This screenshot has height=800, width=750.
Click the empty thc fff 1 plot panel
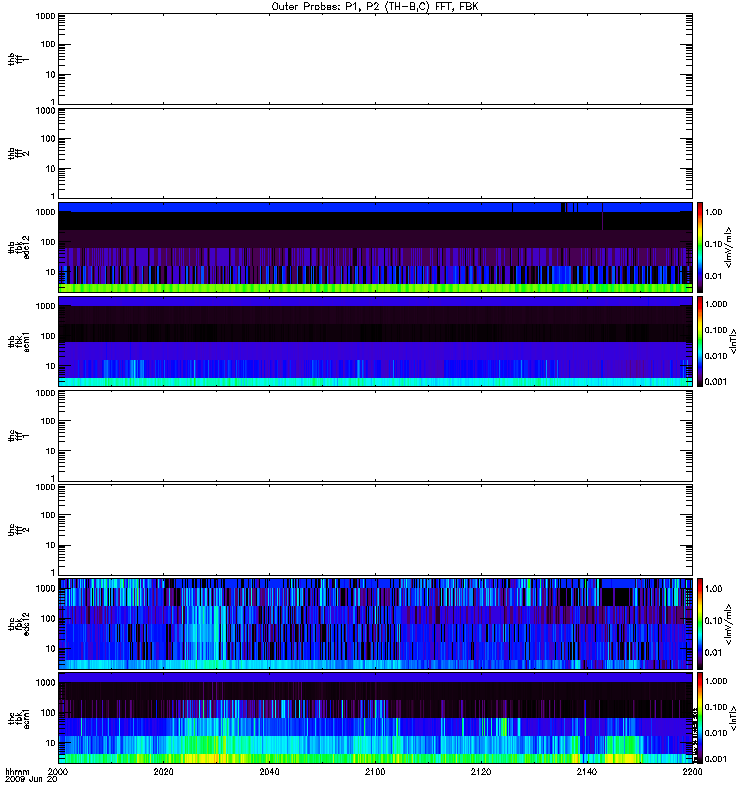[x=375, y=436]
